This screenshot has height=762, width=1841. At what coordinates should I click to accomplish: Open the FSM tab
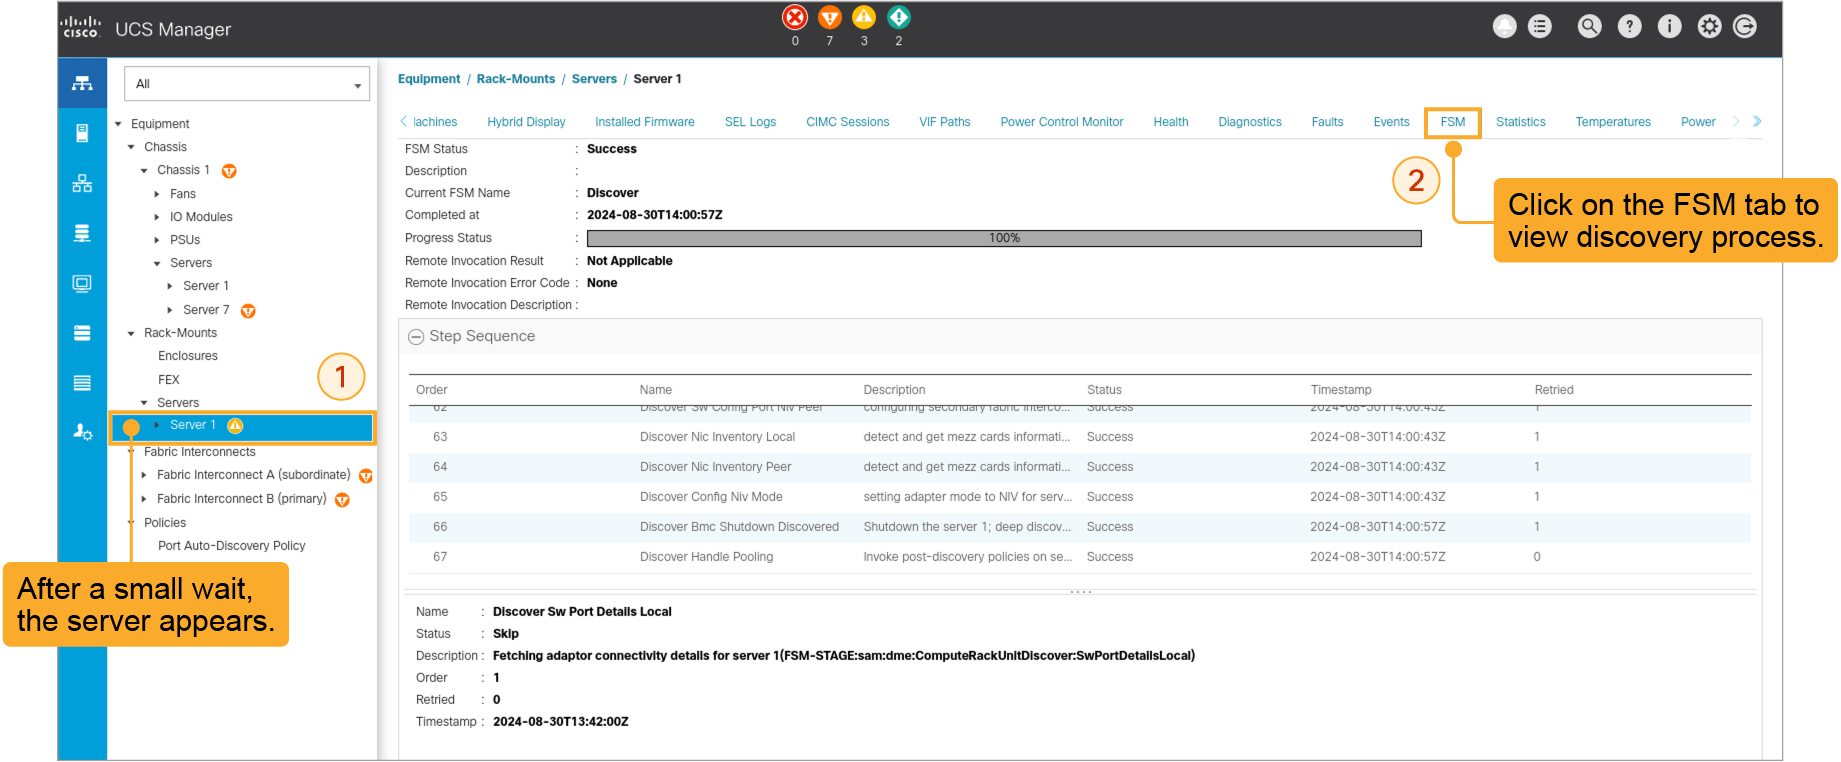tap(1453, 122)
